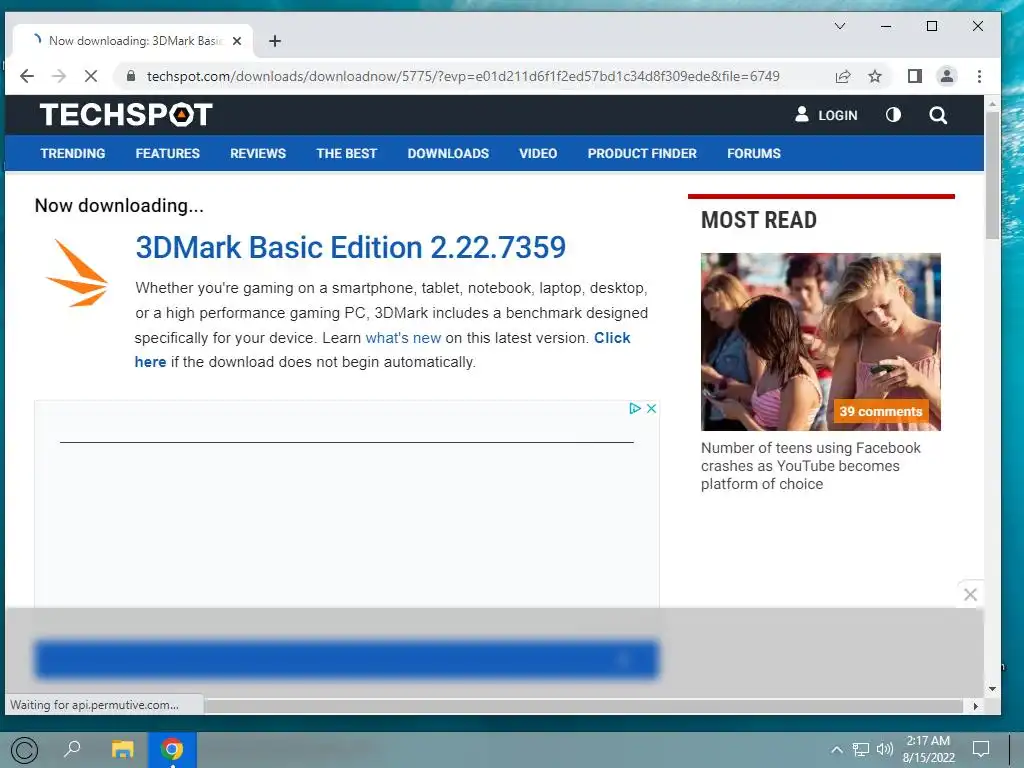Click the volume speaker icon

[885, 749]
